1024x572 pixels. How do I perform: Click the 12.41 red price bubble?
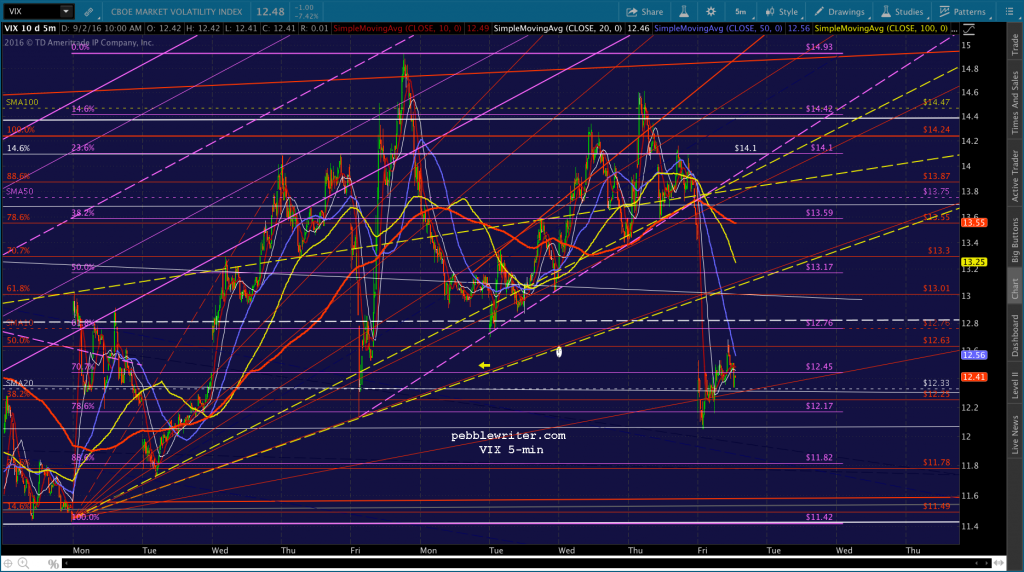click(x=974, y=377)
